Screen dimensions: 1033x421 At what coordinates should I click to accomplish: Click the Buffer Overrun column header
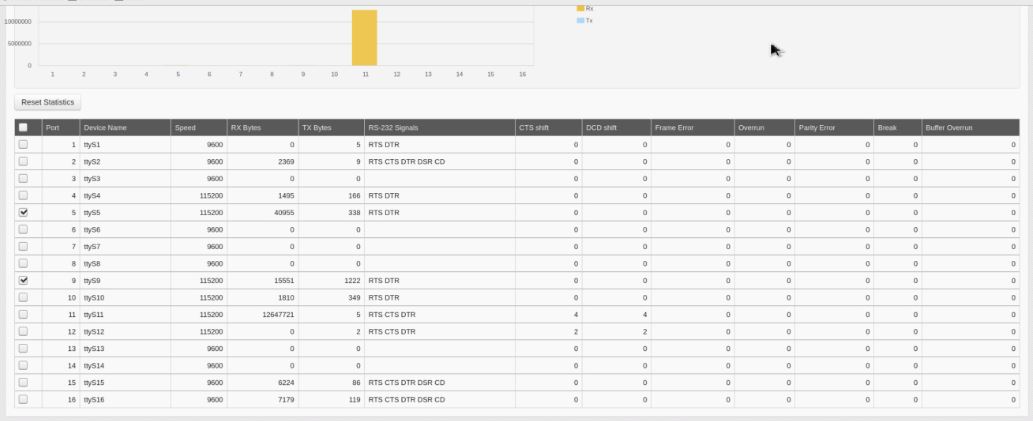tap(948, 128)
